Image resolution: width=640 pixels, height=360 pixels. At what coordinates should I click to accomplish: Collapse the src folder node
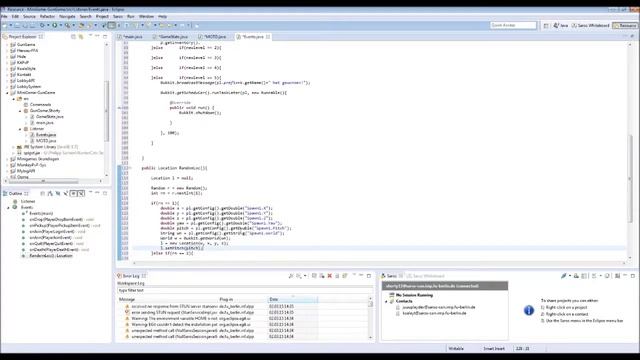[13, 99]
